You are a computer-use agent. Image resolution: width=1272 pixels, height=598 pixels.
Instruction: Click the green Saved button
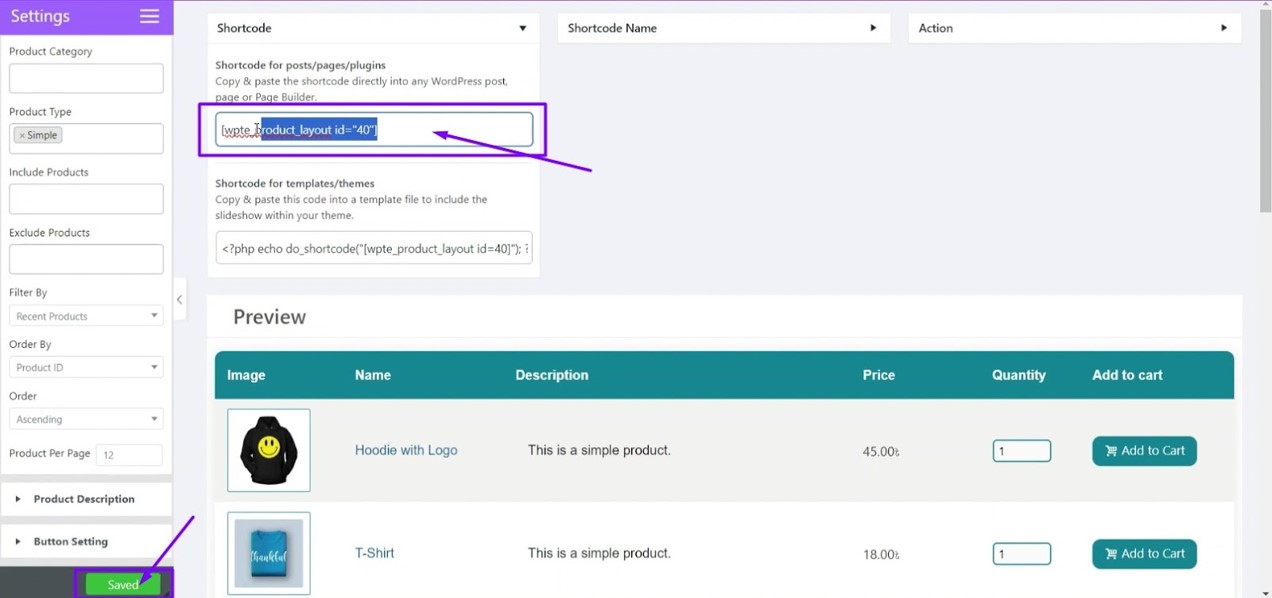coord(122,584)
